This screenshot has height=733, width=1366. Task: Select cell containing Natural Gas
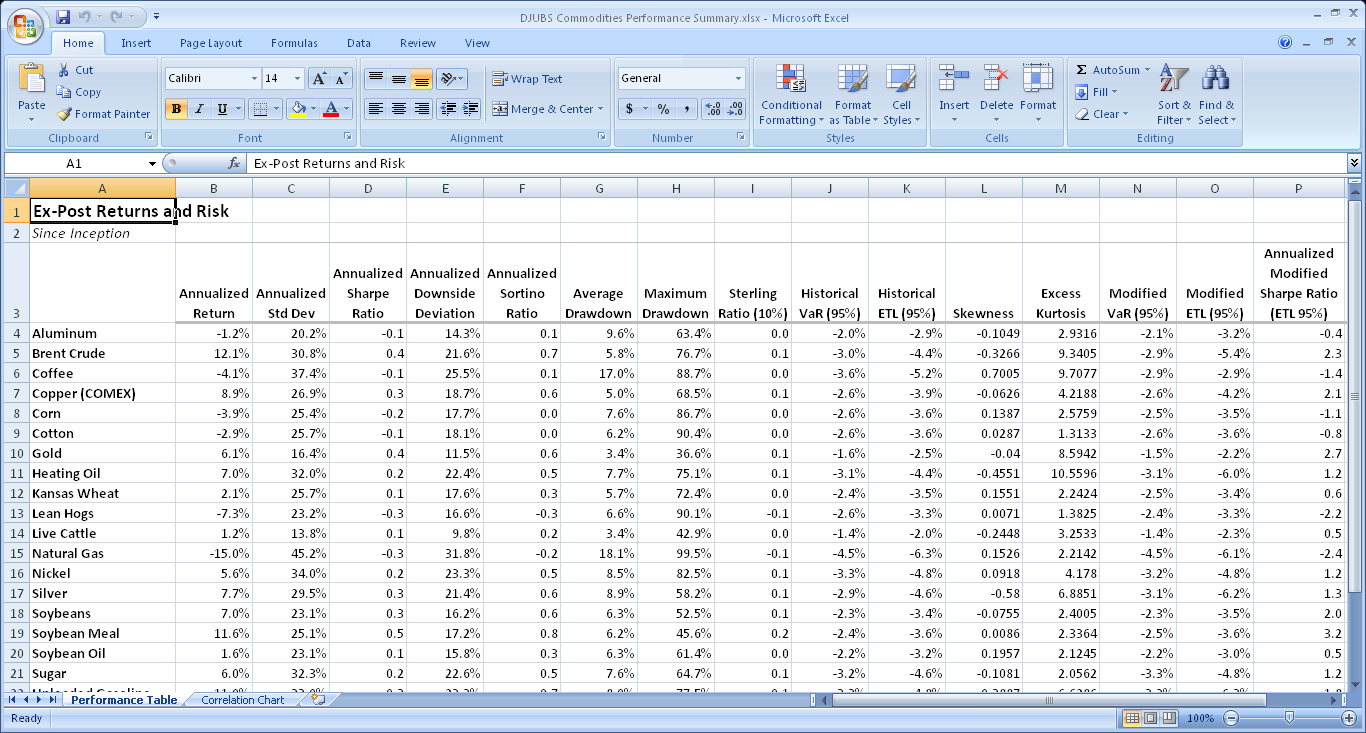click(102, 553)
